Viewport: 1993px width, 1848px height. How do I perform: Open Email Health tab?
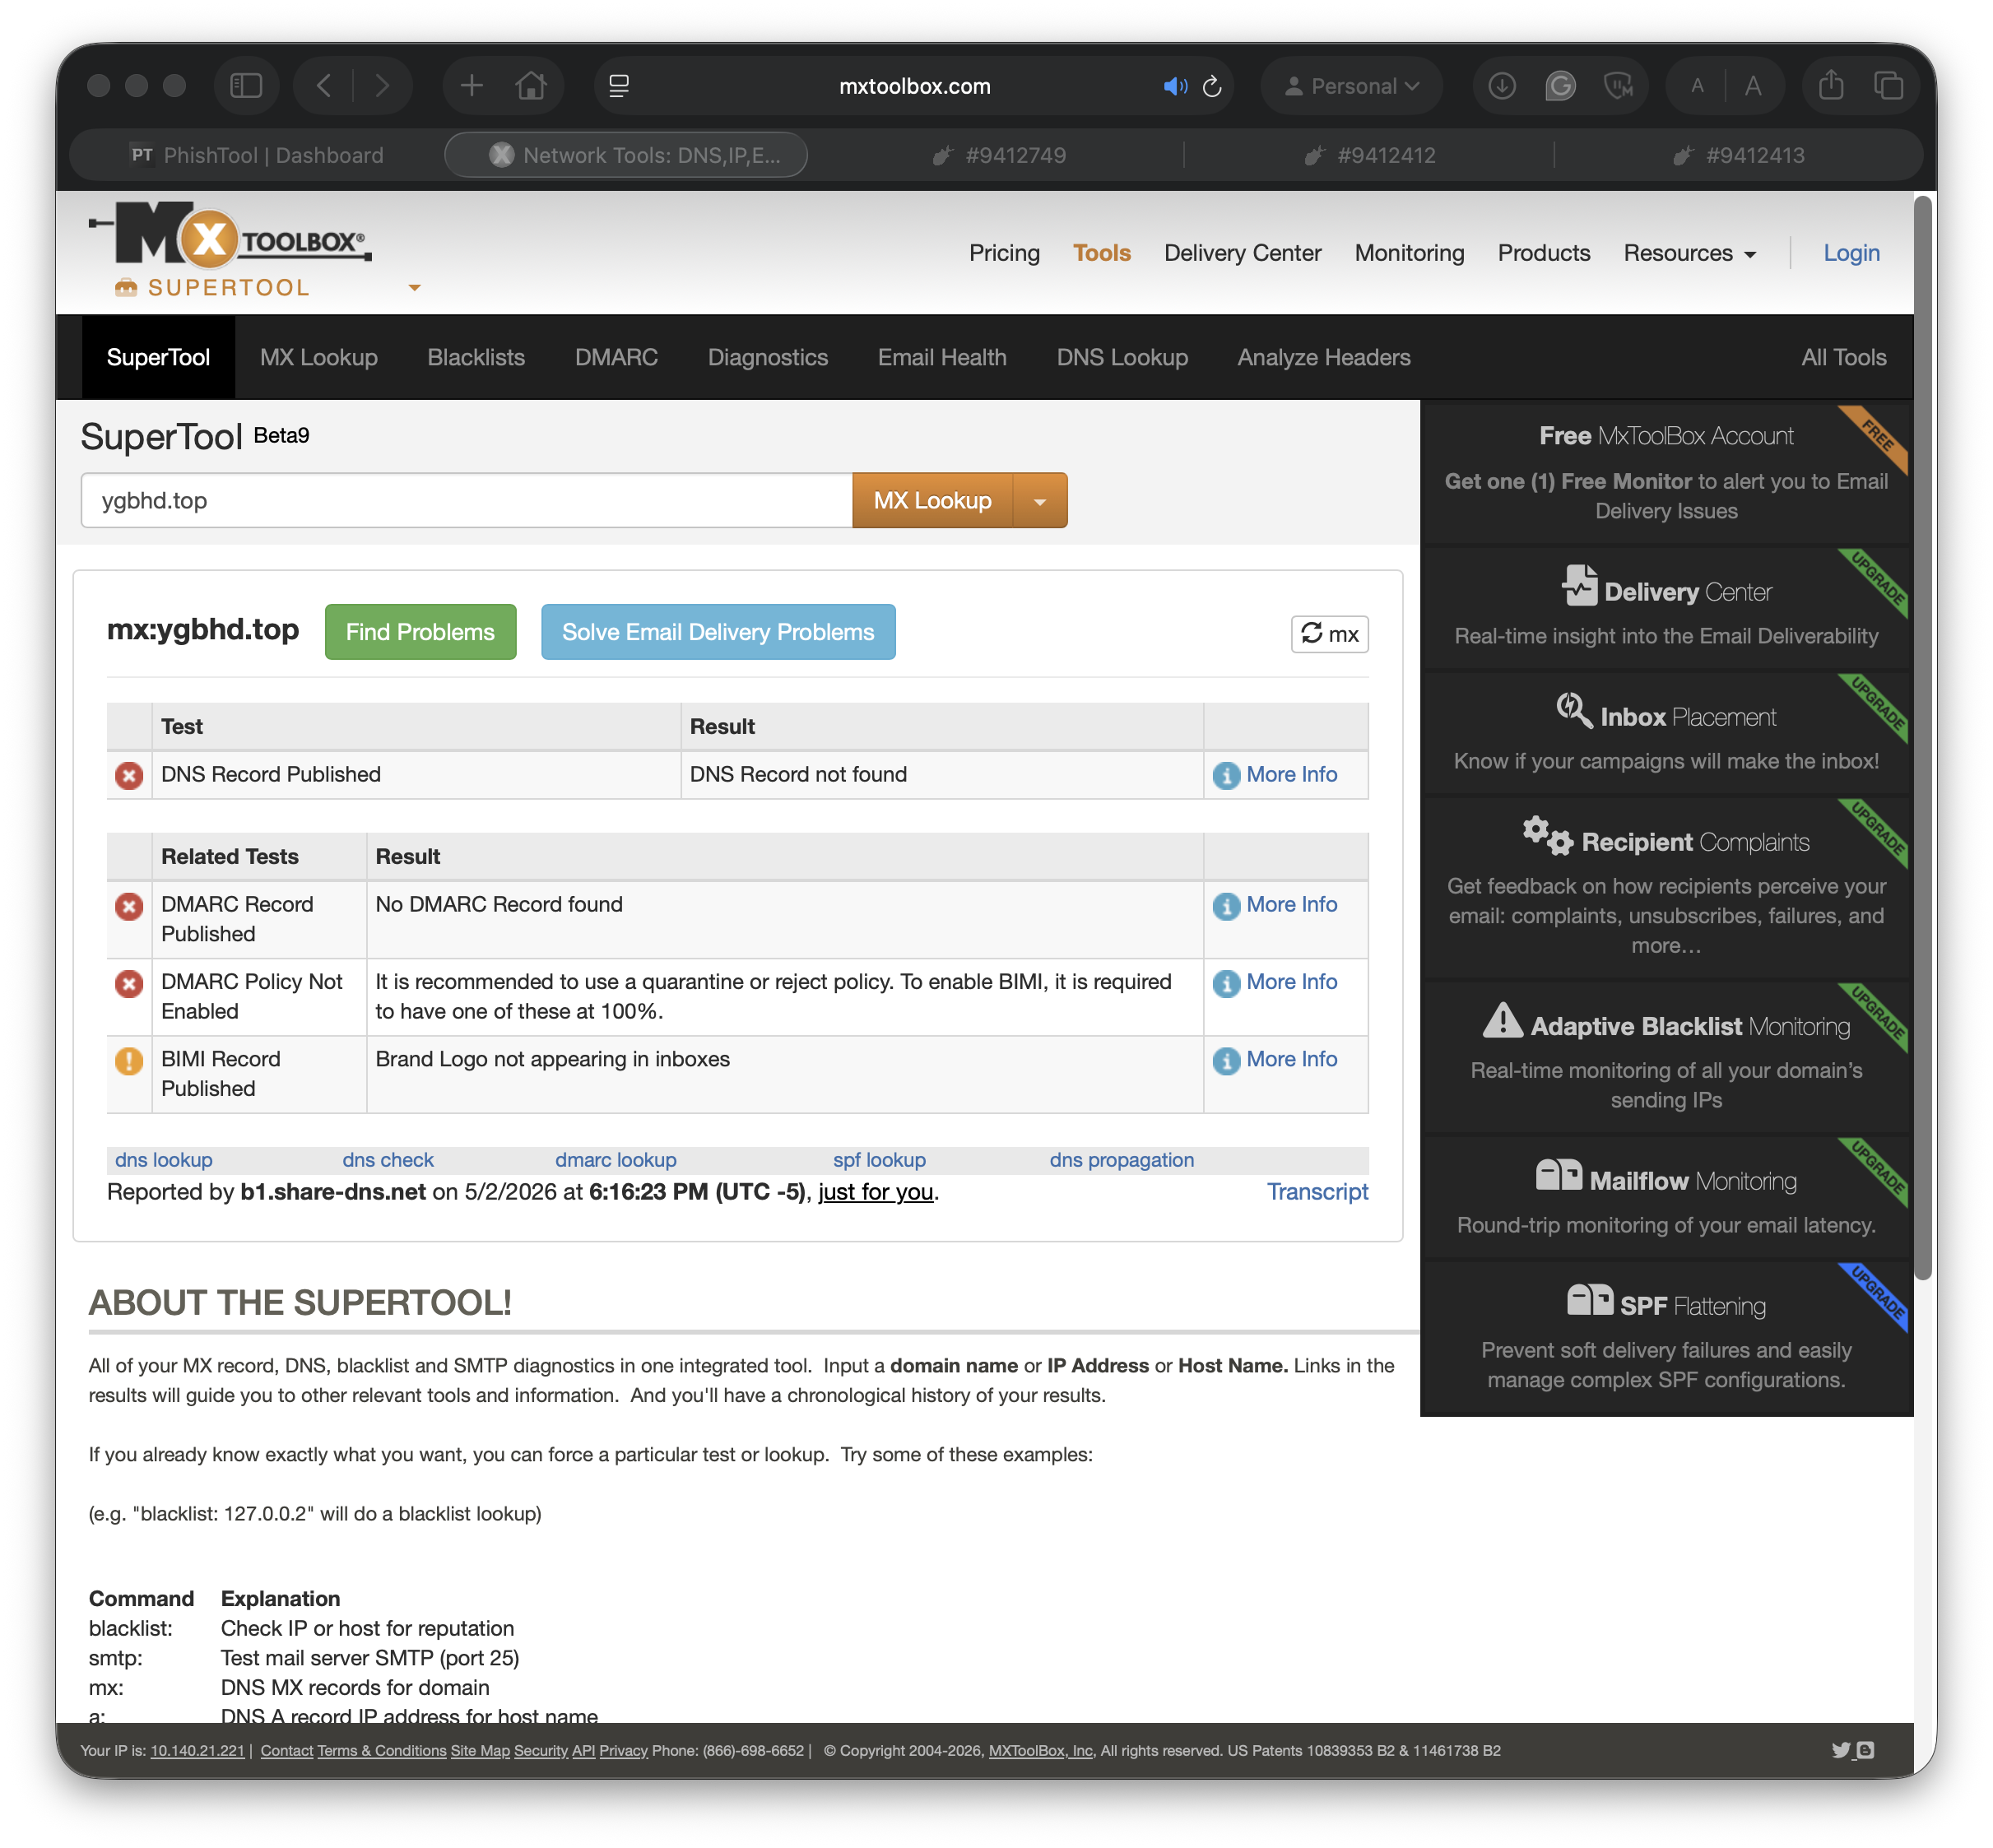(x=942, y=358)
